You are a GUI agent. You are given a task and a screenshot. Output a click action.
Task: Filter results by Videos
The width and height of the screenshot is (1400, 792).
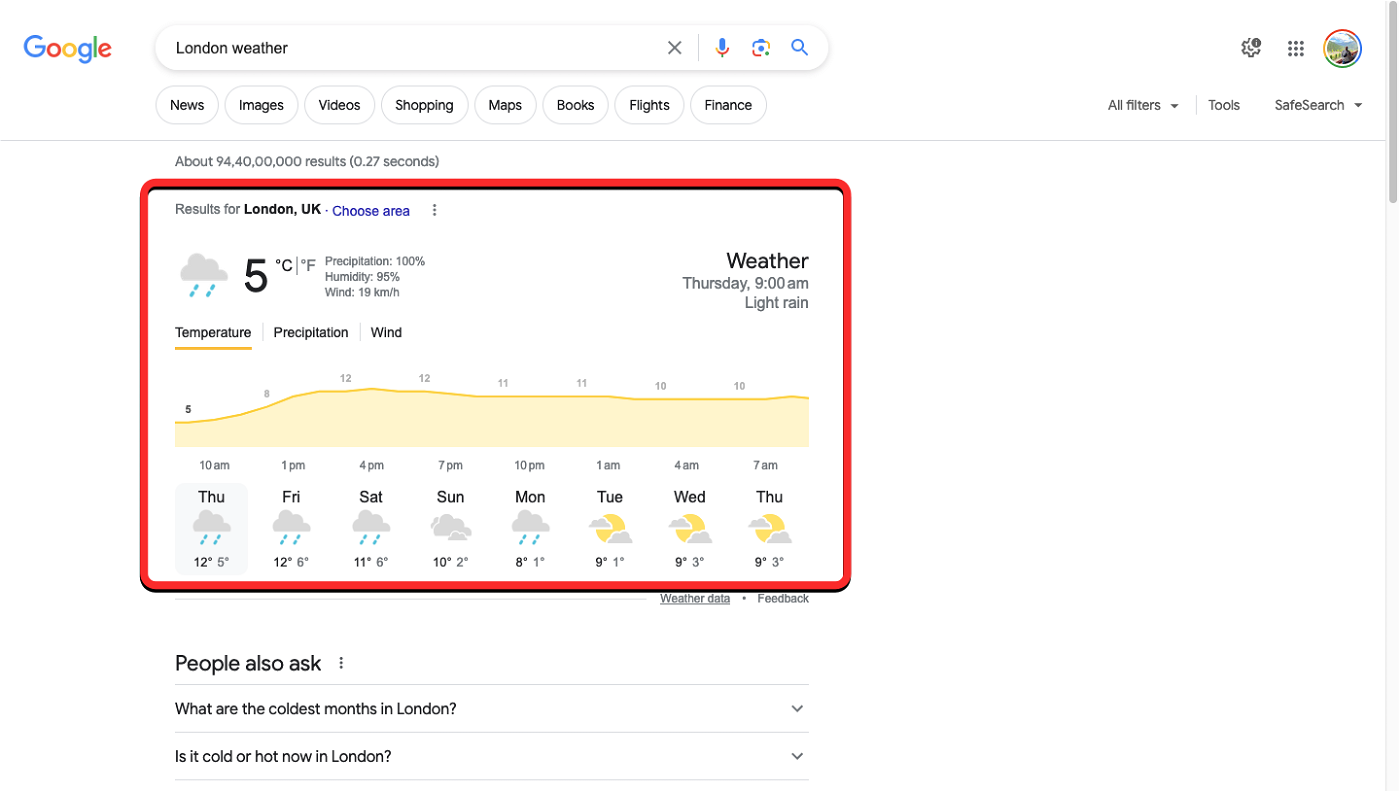(339, 105)
